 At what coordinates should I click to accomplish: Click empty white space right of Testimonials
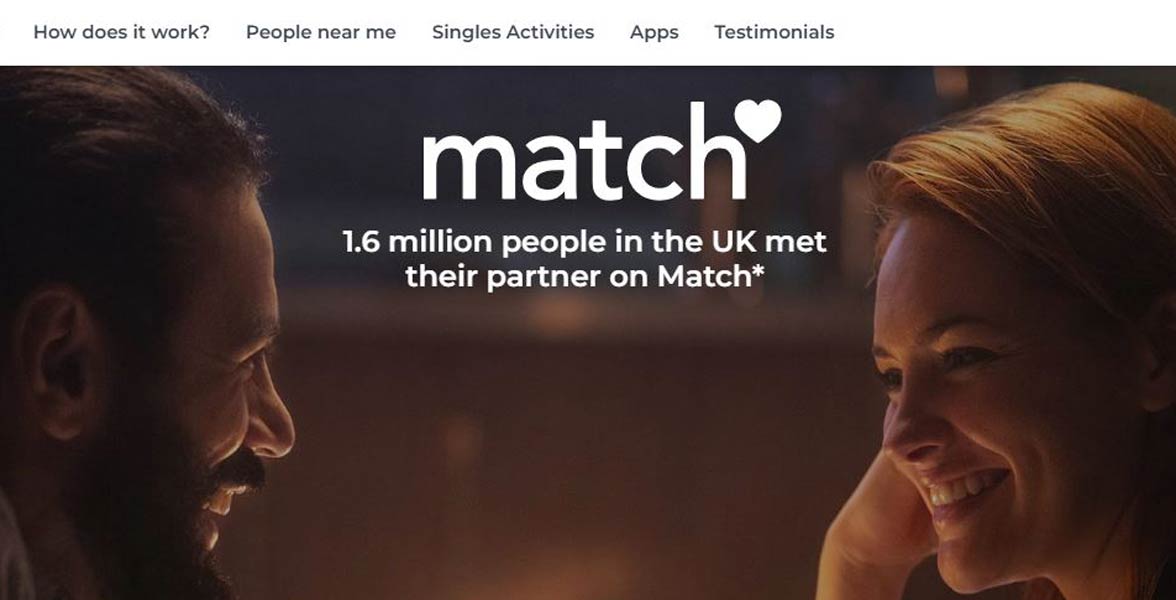pyautogui.click(x=1005, y=32)
